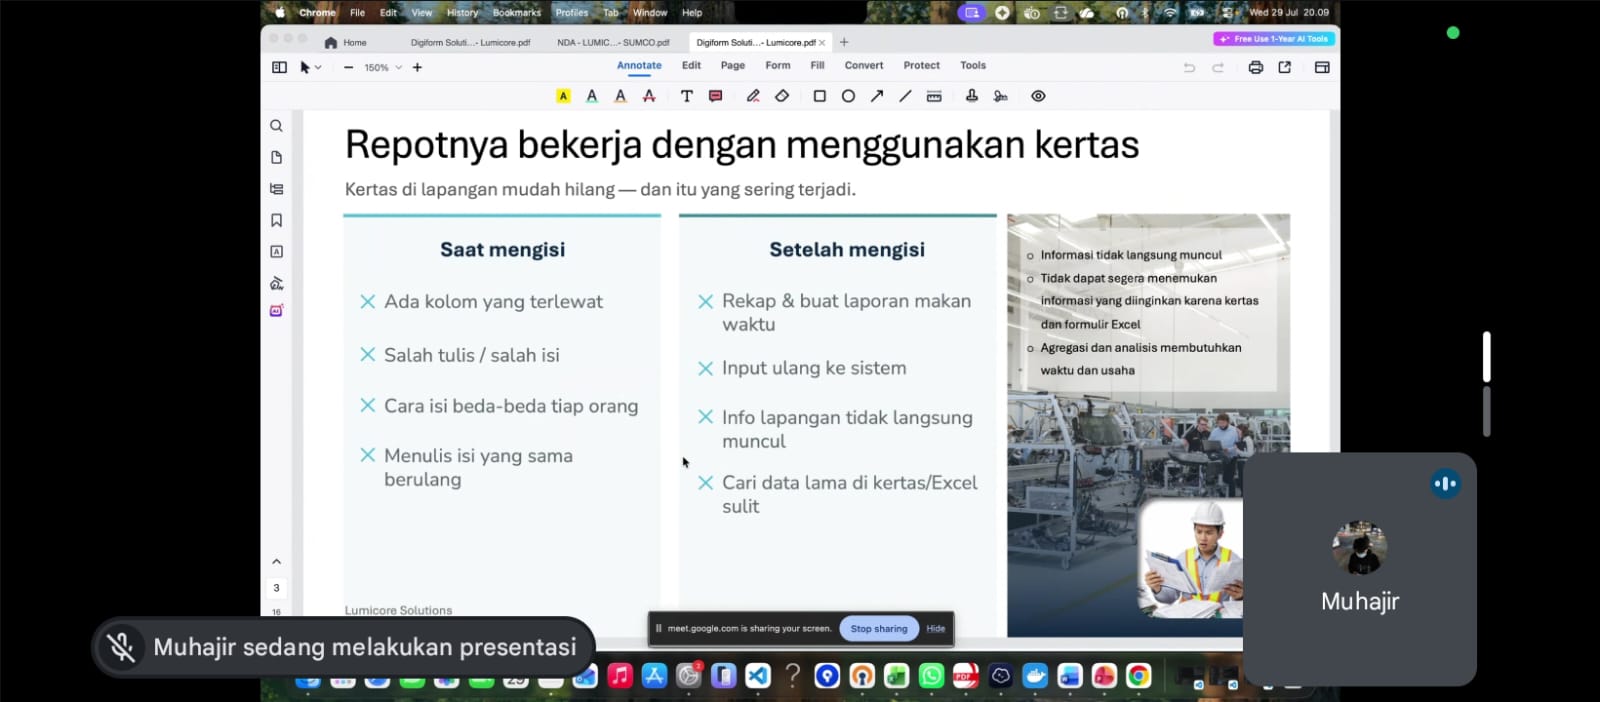
Task: Go to previous page with up chevron
Action: [x=276, y=561]
